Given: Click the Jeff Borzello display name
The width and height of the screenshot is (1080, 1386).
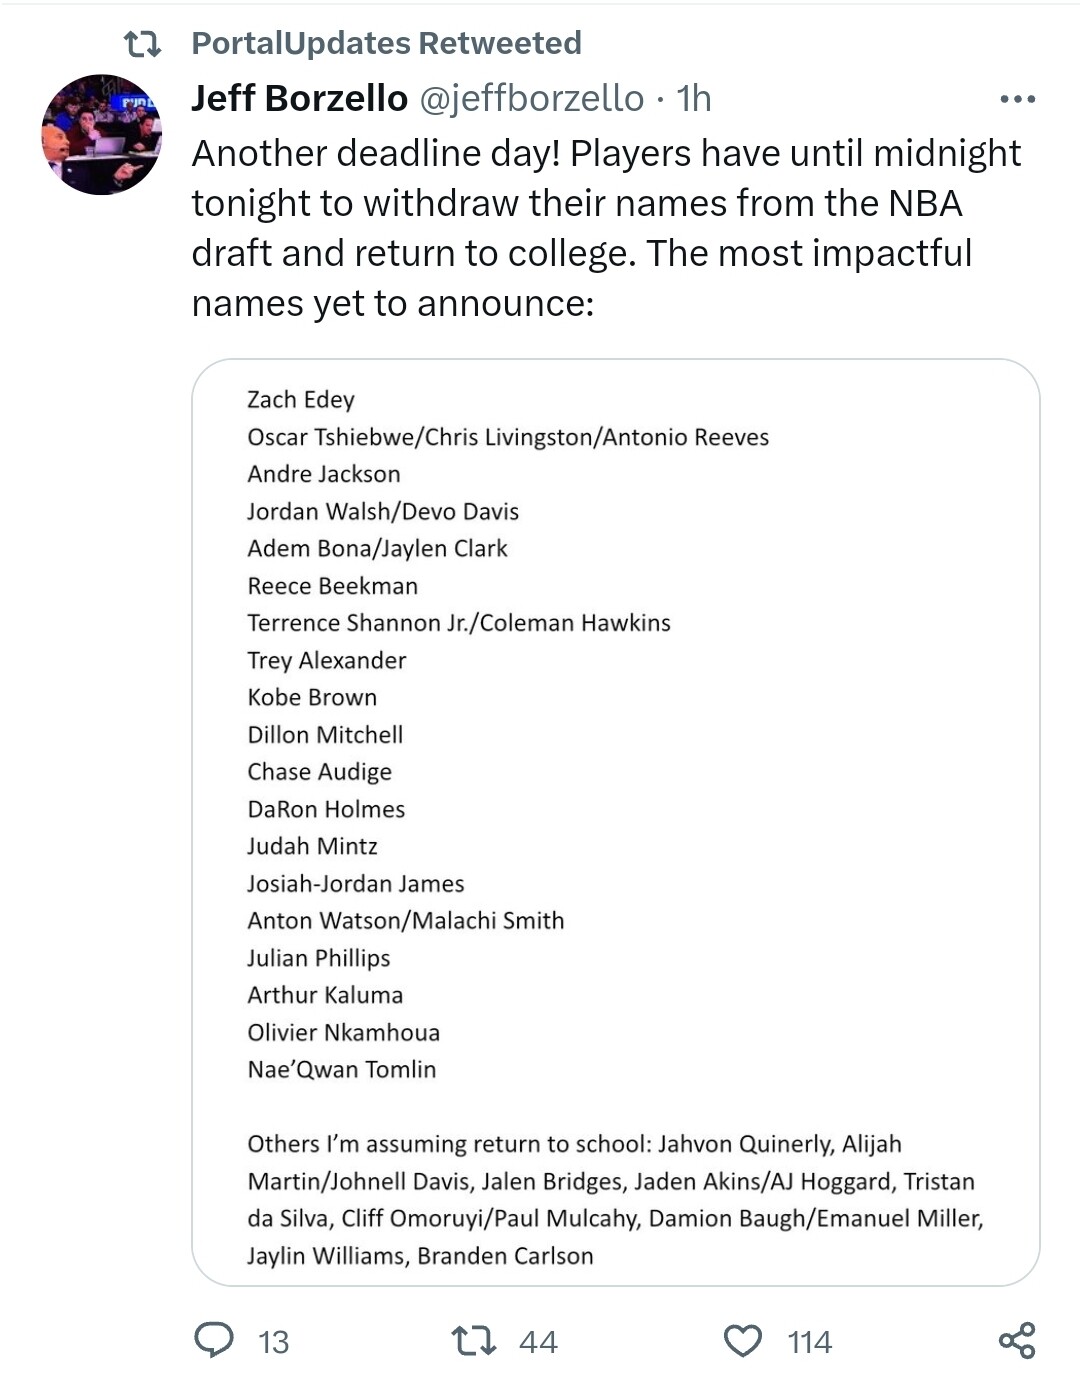Looking at the screenshot, I should pos(299,98).
